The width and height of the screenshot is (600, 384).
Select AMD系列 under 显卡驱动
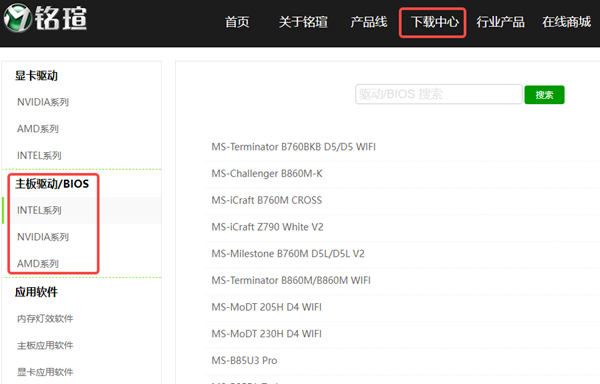(38, 129)
